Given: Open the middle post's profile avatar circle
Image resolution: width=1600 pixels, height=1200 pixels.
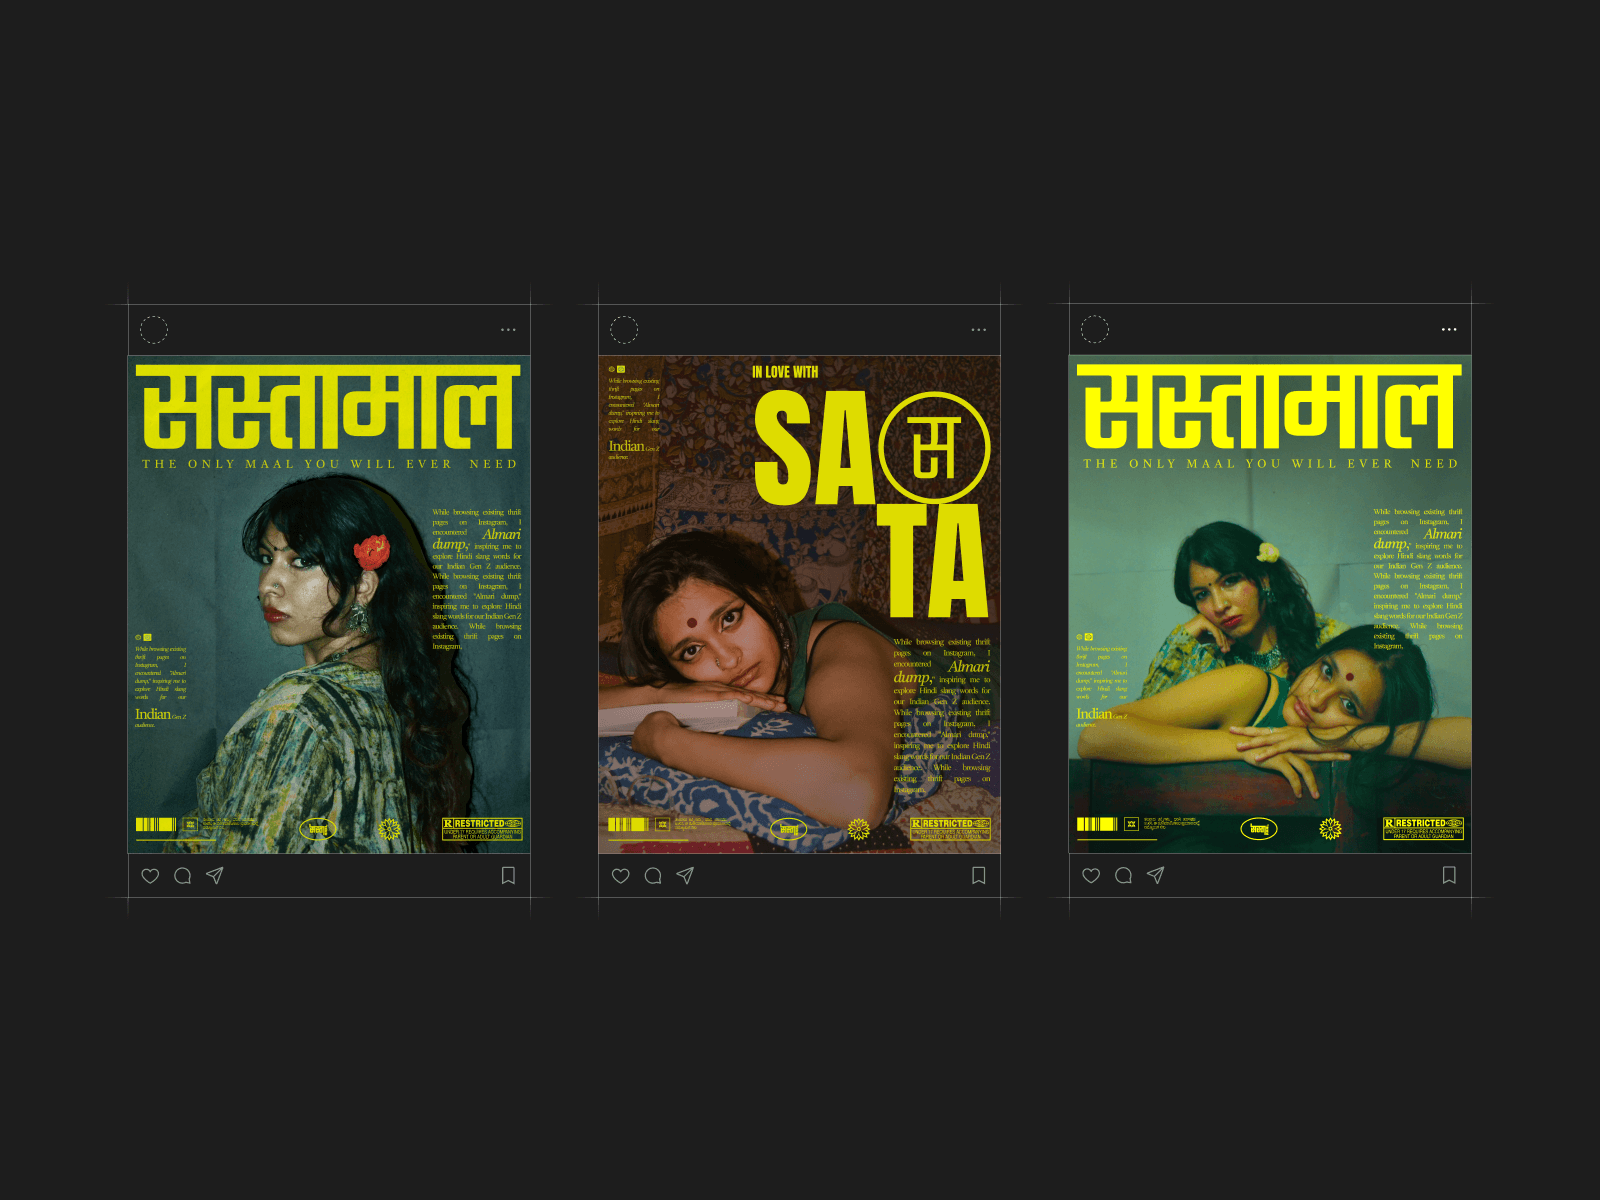Looking at the screenshot, I should [624, 329].
